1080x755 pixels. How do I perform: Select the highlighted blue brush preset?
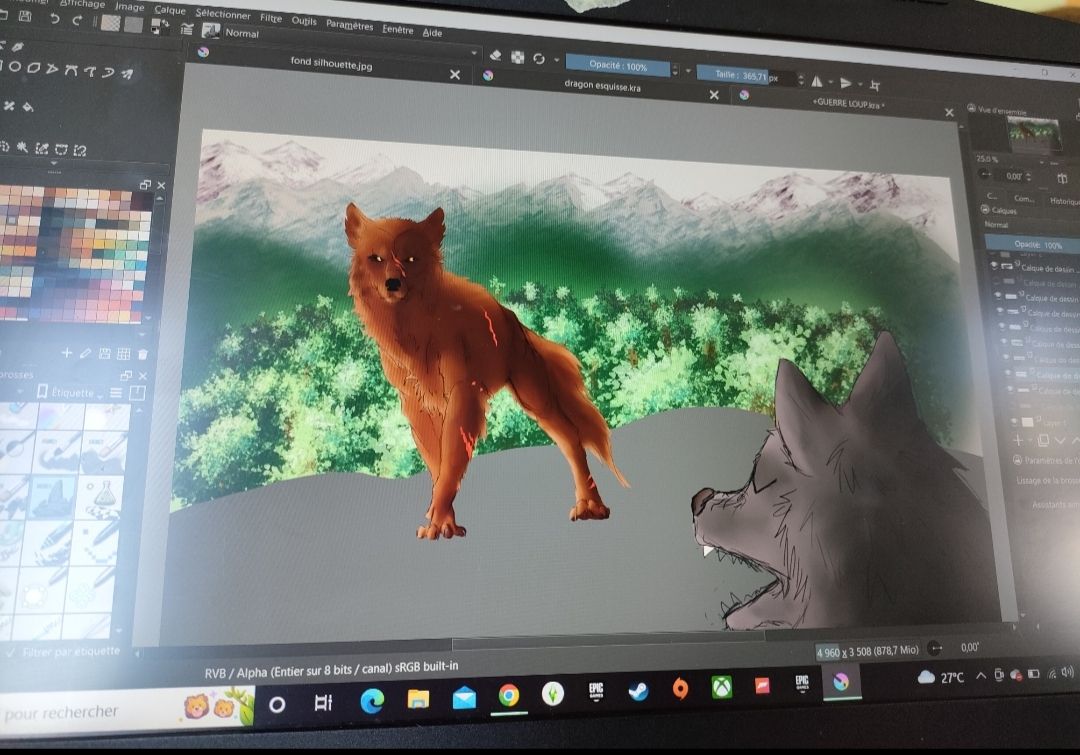[50, 496]
